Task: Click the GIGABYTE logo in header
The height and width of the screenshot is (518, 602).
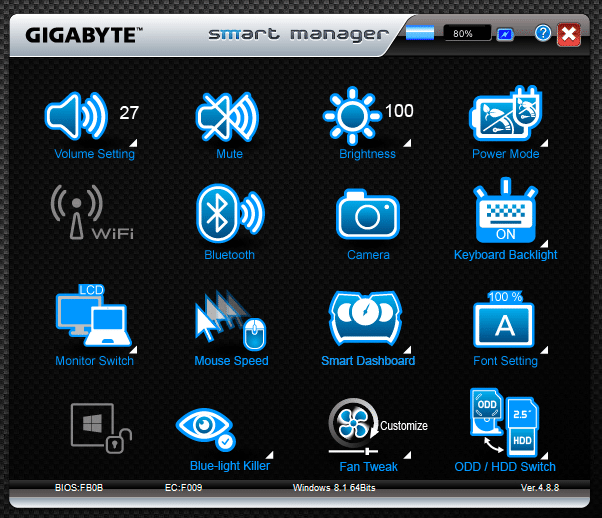Action: click(x=84, y=35)
